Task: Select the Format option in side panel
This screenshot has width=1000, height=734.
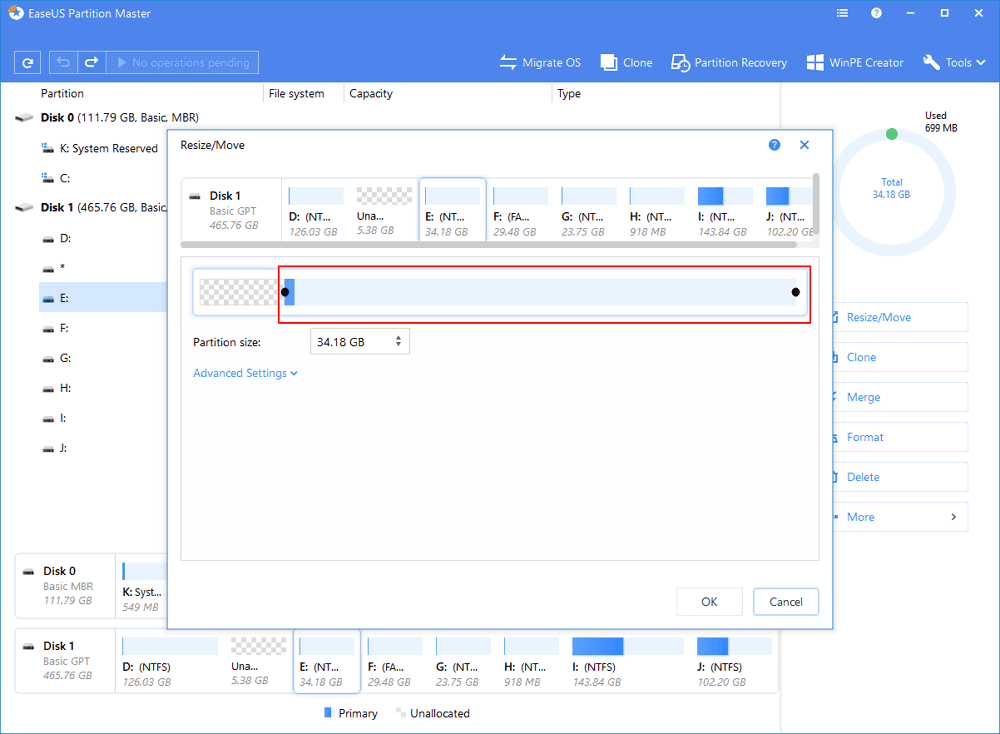Action: pyautogui.click(x=865, y=437)
